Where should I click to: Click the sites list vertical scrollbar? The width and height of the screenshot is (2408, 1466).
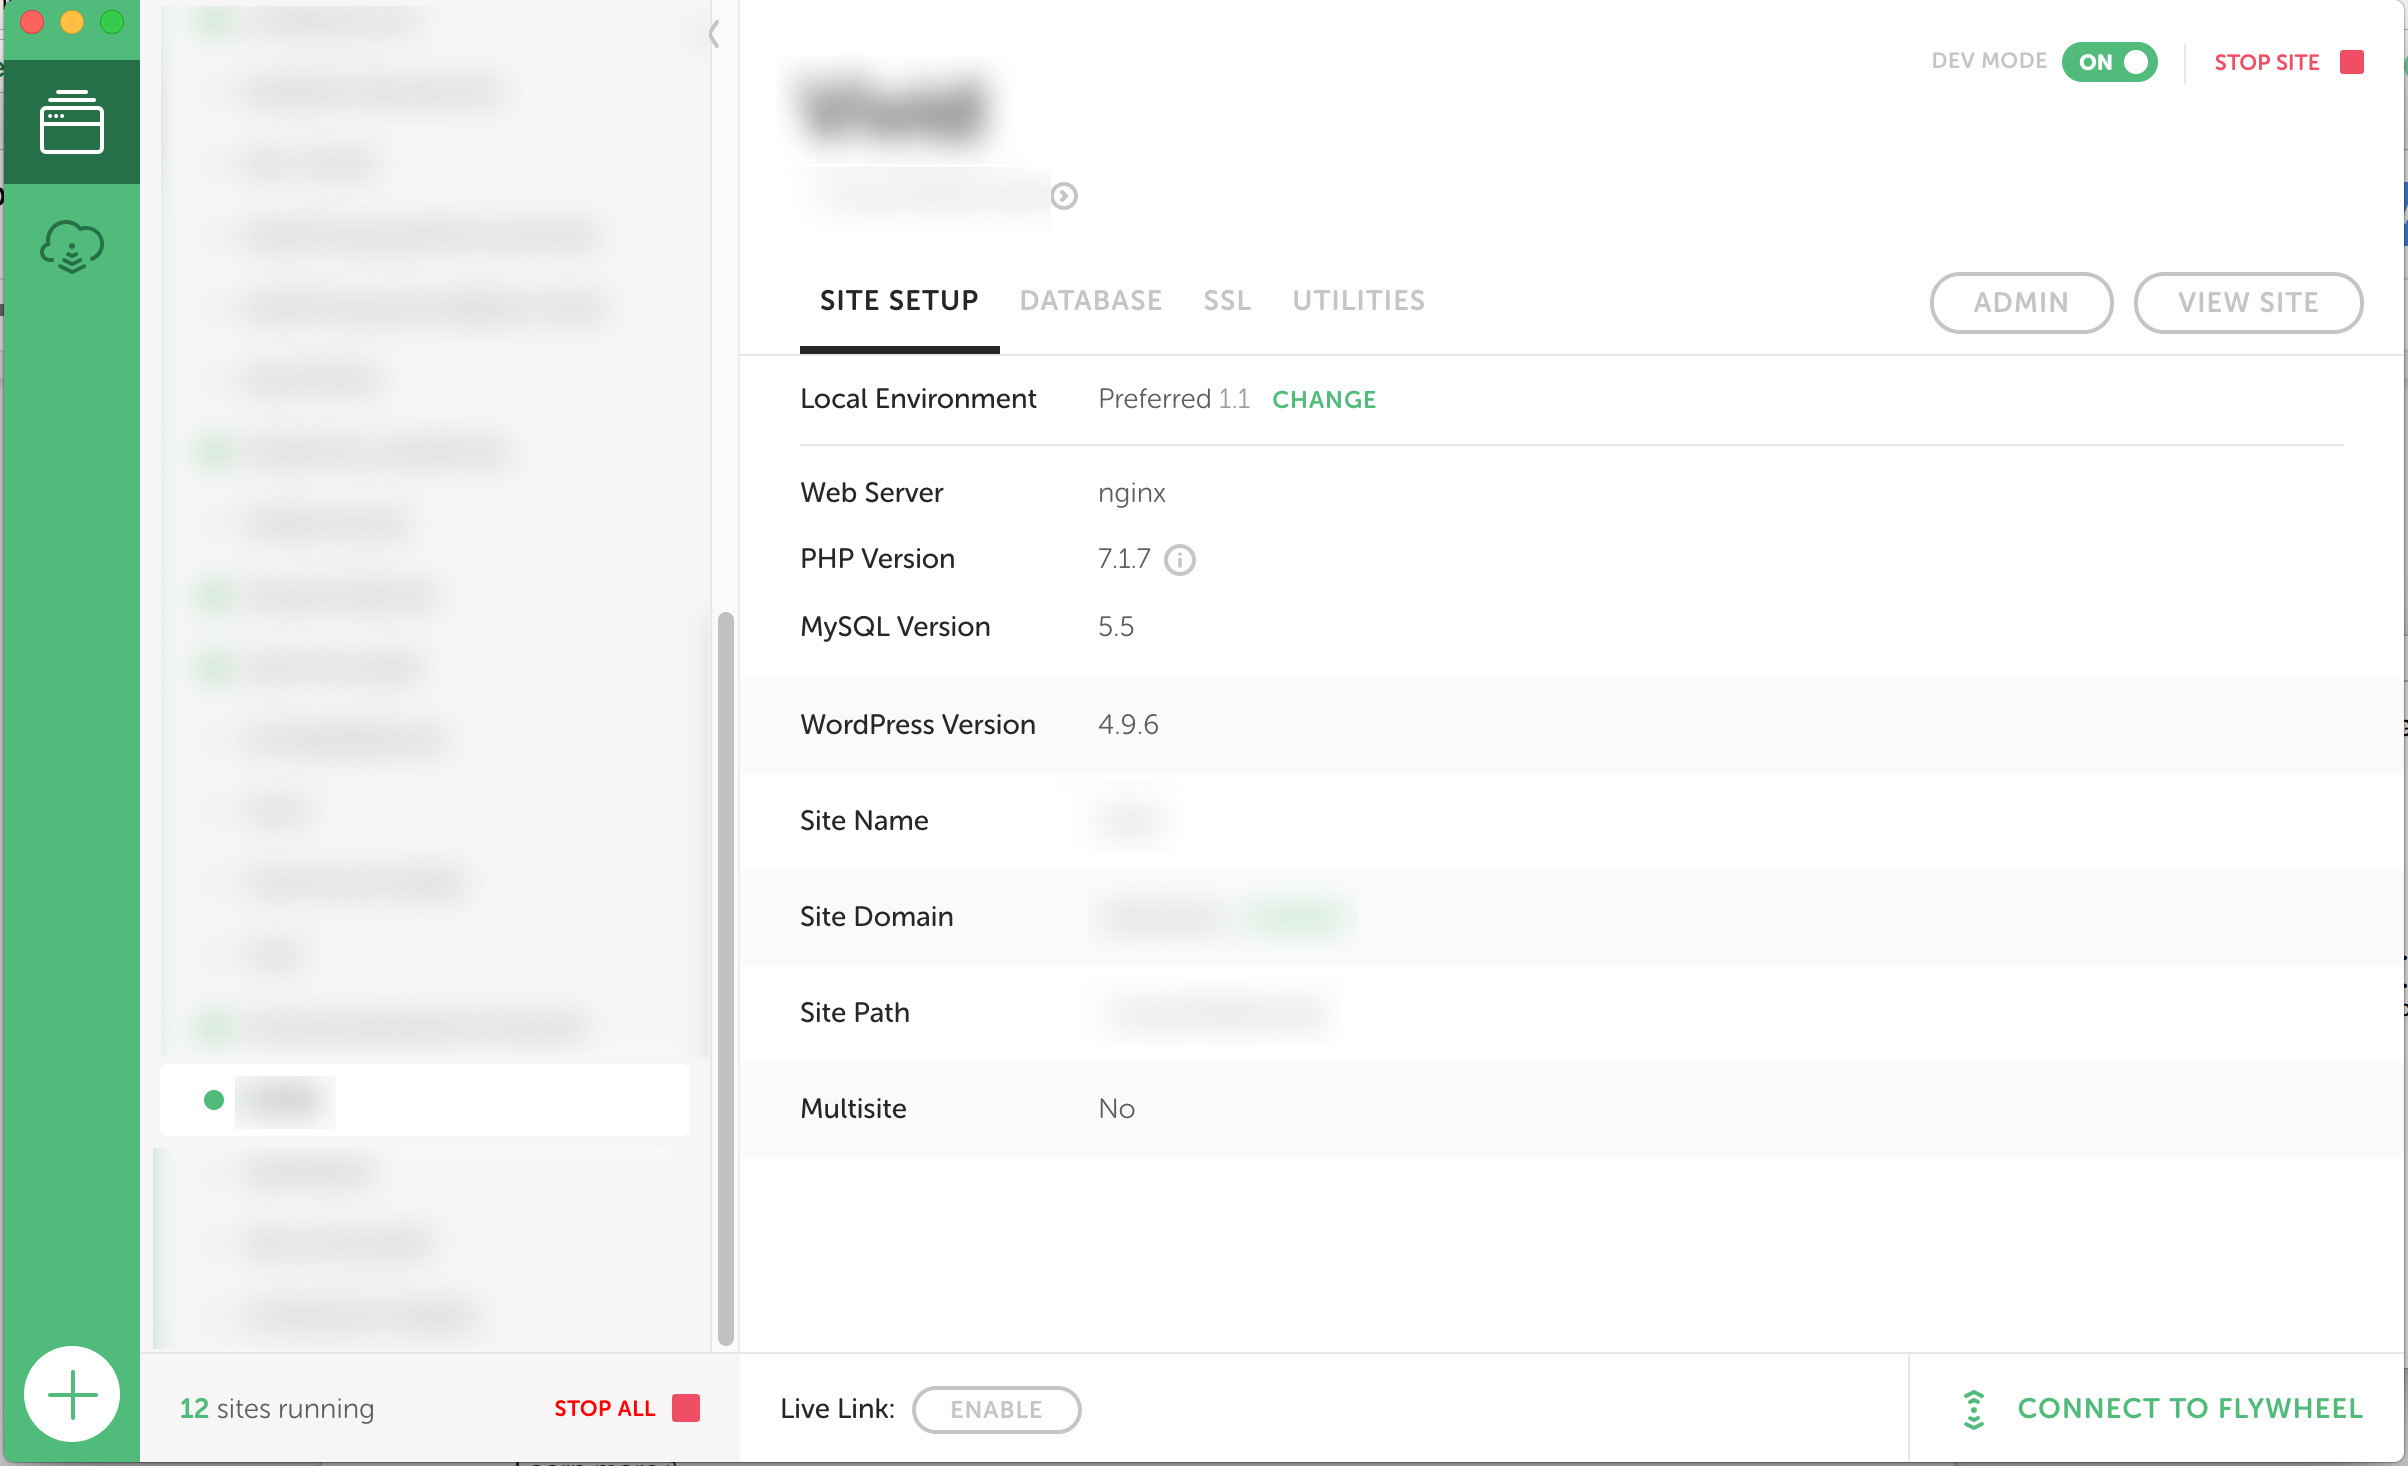tap(726, 978)
